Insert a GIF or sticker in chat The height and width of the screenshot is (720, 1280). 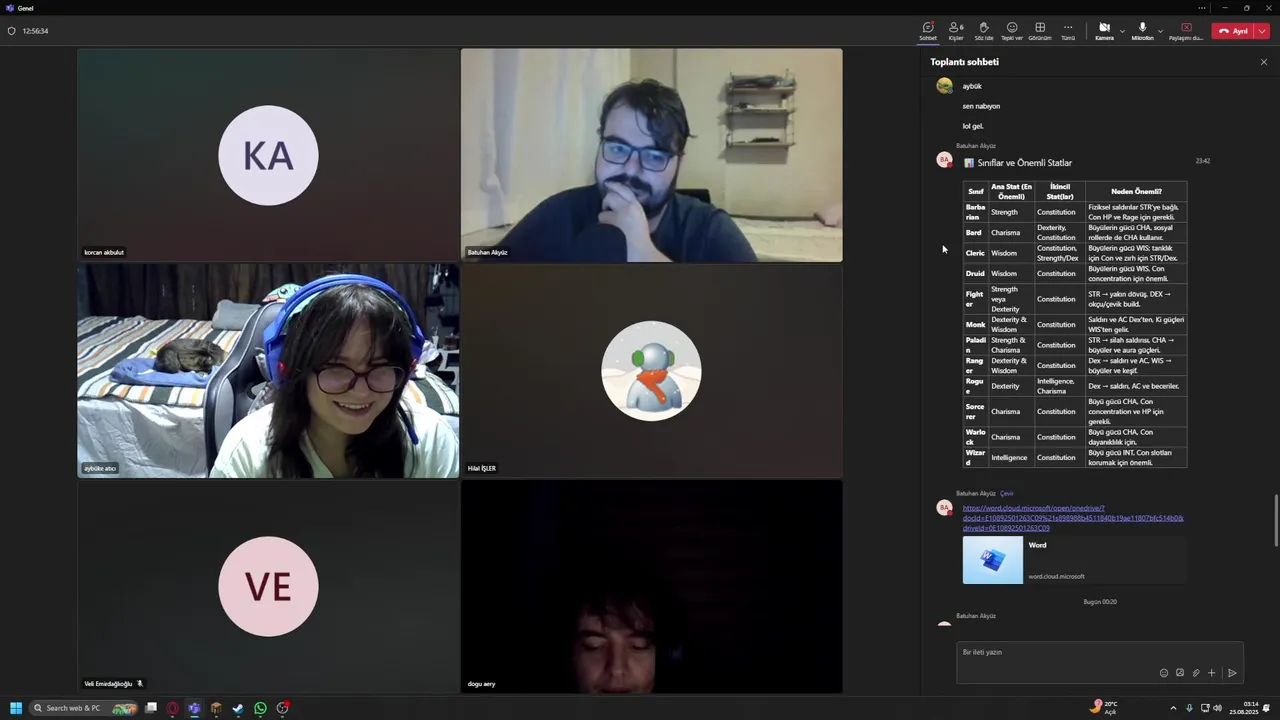pos(1180,673)
